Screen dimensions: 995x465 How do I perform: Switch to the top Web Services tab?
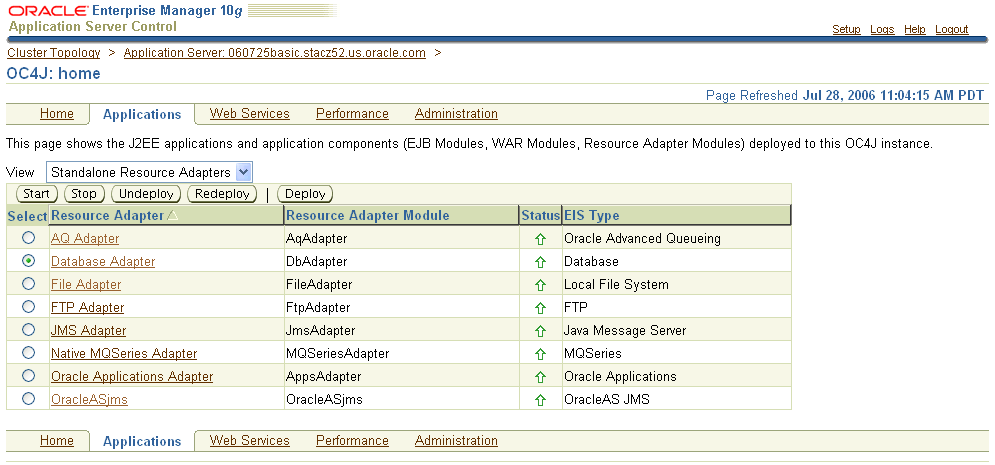tap(249, 114)
